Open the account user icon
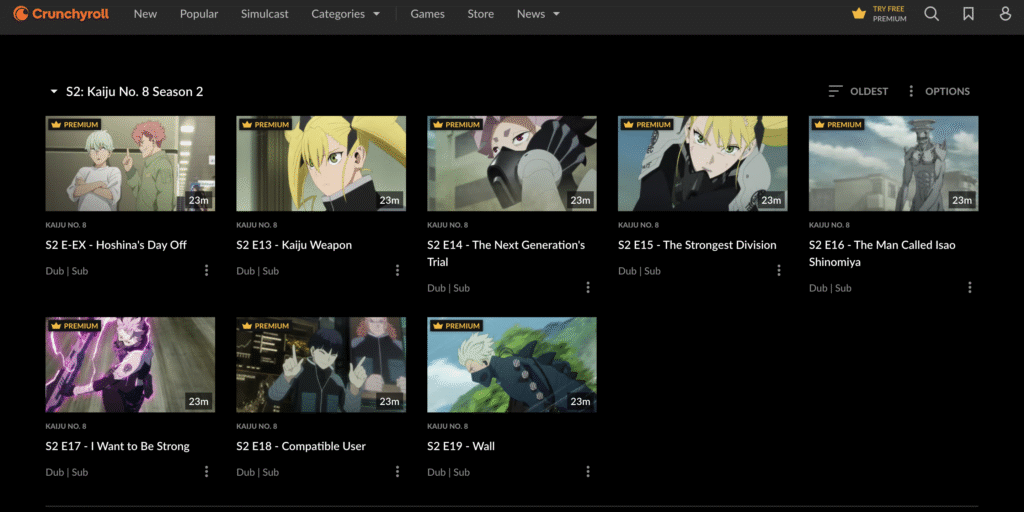Viewport: 1024px width, 512px height. (x=1005, y=14)
